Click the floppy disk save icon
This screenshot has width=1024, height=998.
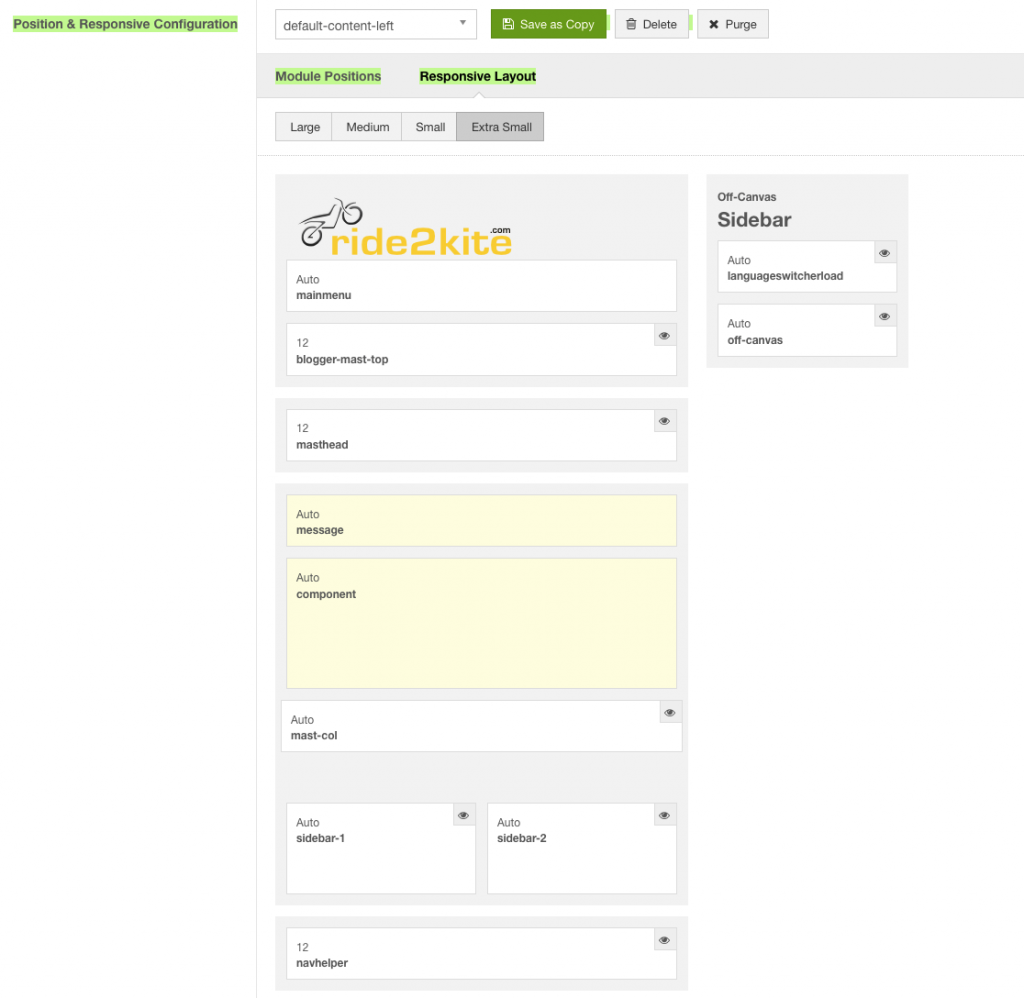(x=508, y=24)
